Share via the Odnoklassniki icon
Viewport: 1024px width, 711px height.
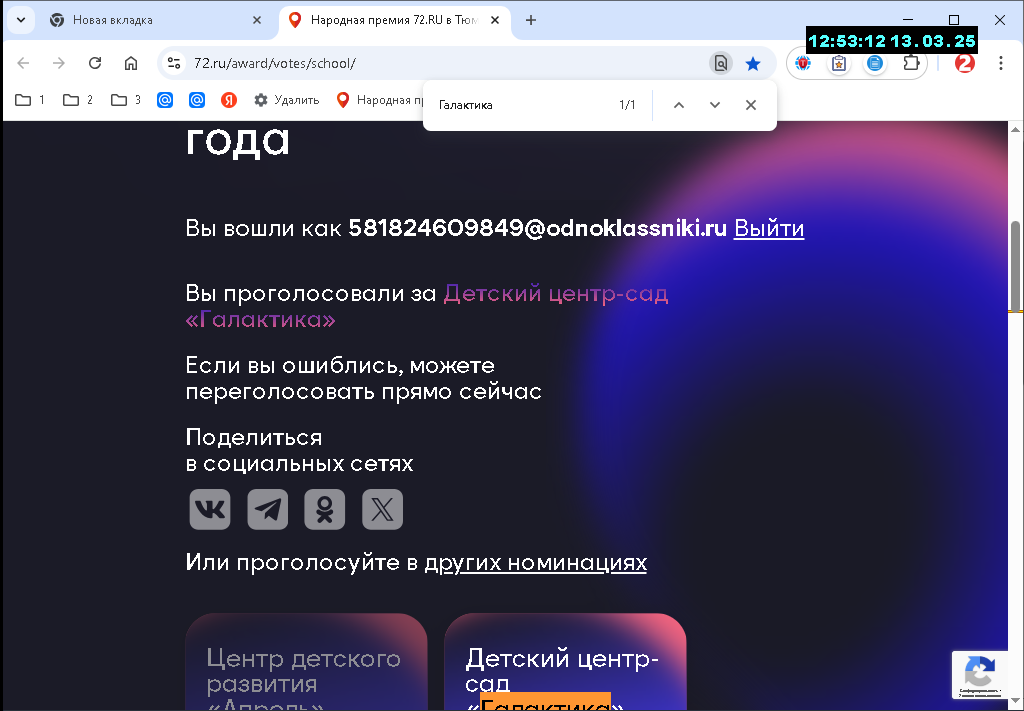point(325,509)
